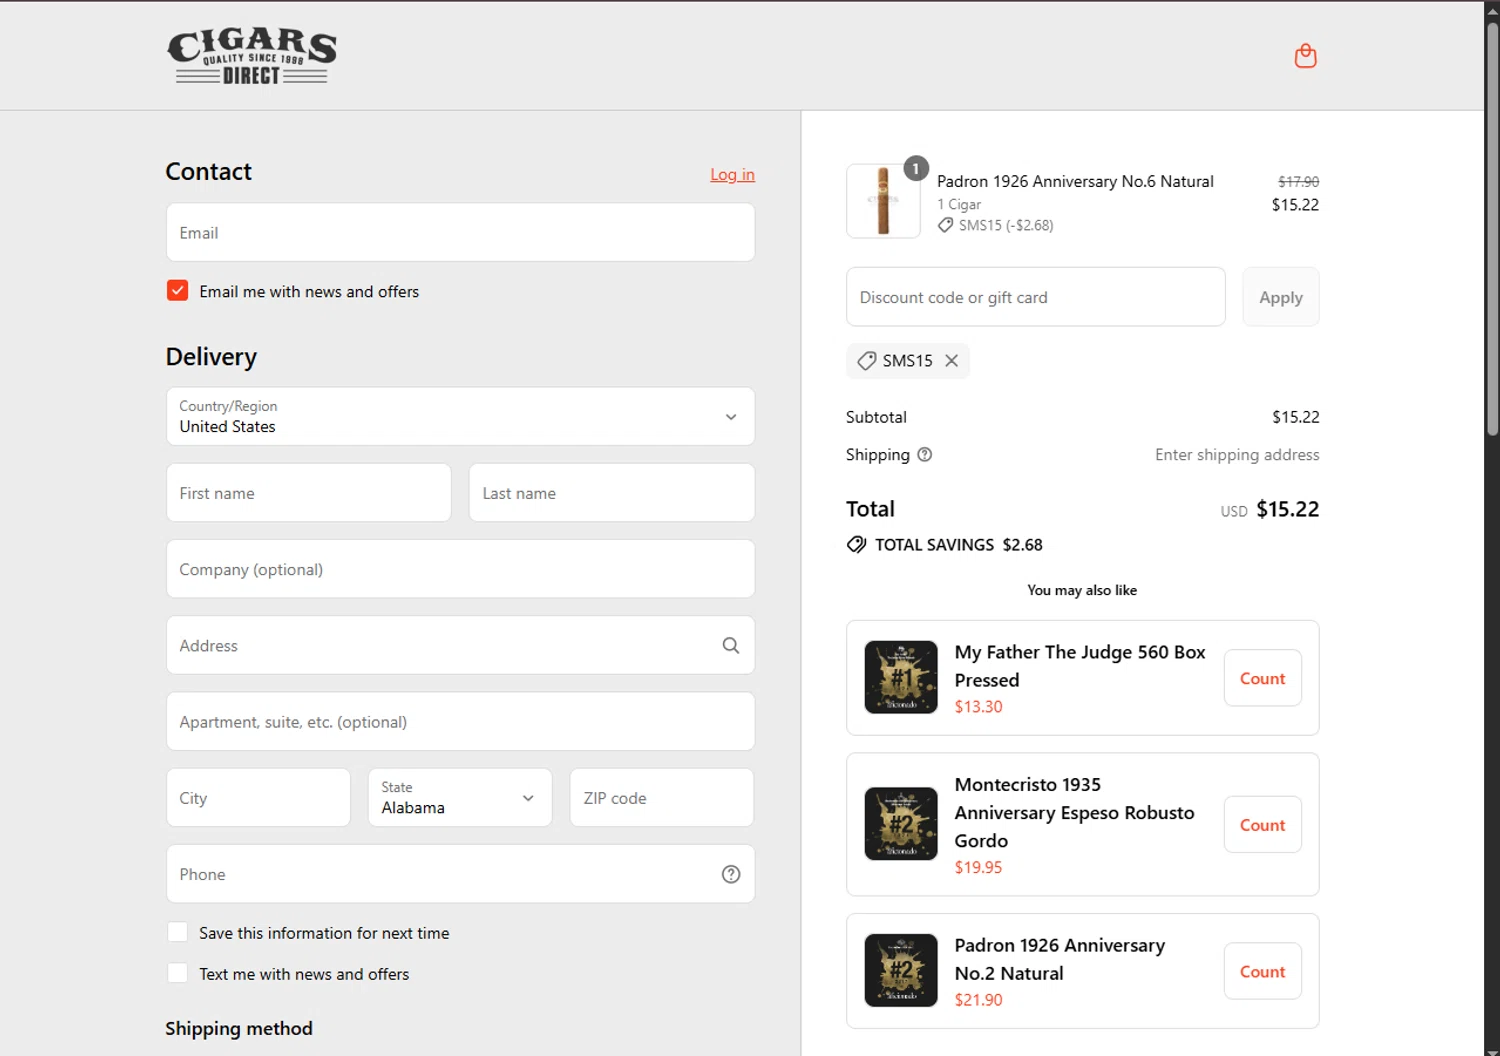The image size is (1500, 1056).
Task: Uncheck Email me with news and offers
Action: (178, 291)
